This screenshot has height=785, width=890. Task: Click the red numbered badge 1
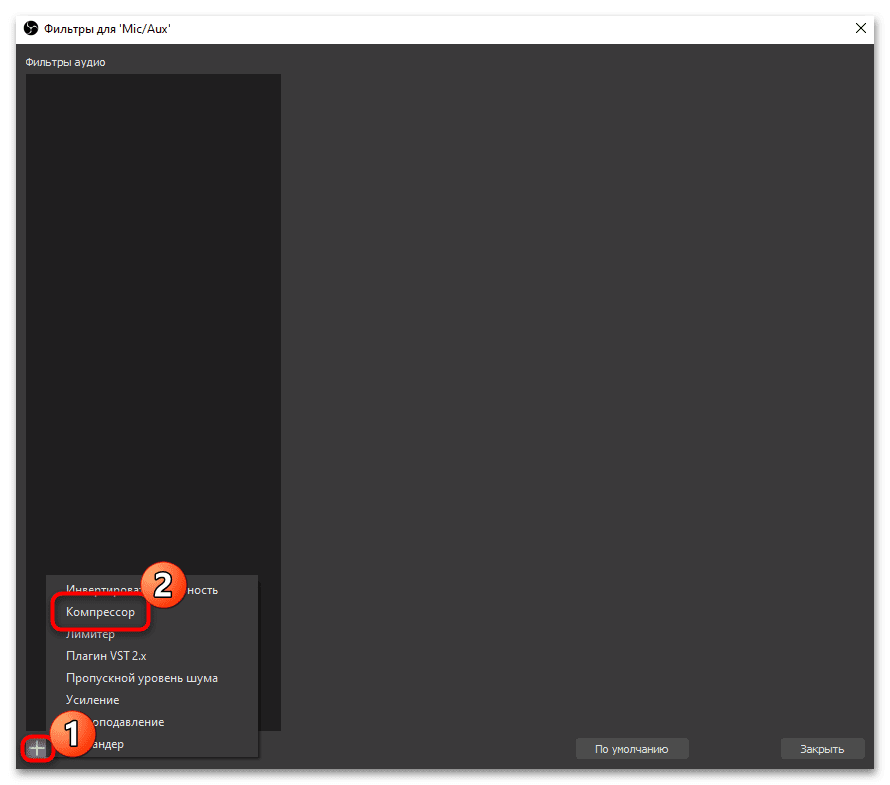(72, 733)
